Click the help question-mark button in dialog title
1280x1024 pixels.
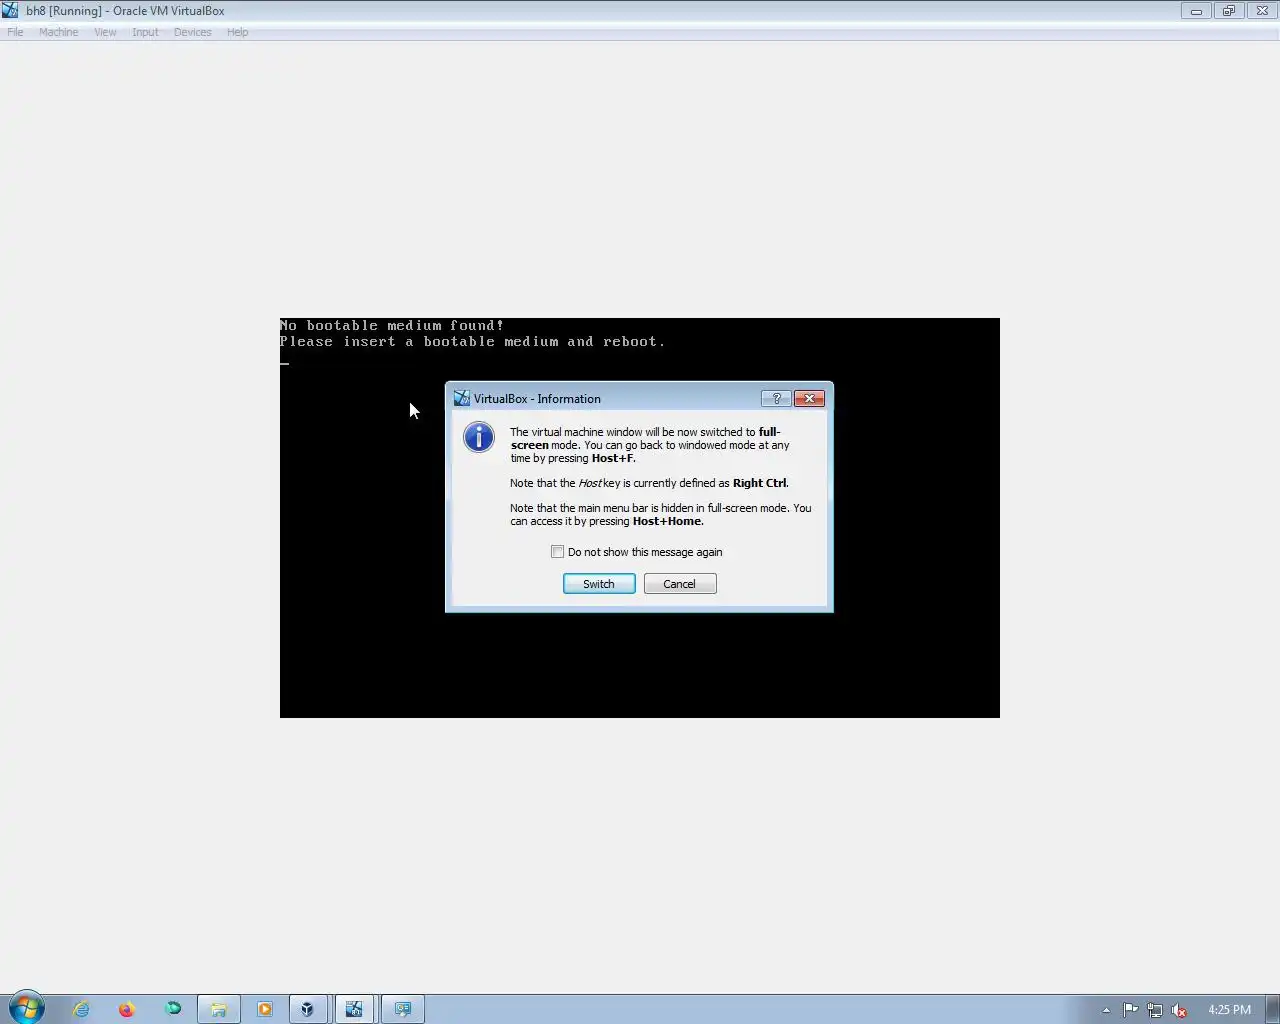coord(776,398)
